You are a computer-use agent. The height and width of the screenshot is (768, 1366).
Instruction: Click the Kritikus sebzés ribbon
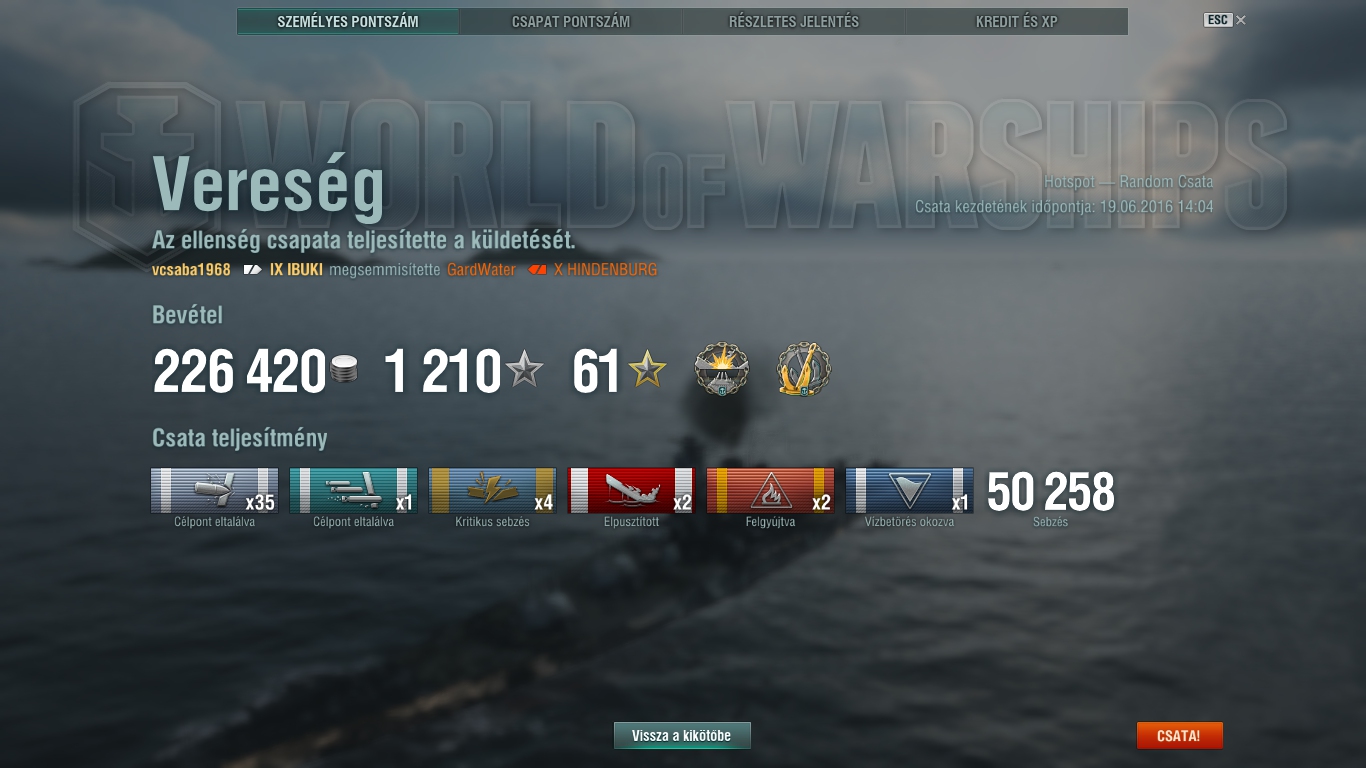tap(492, 490)
